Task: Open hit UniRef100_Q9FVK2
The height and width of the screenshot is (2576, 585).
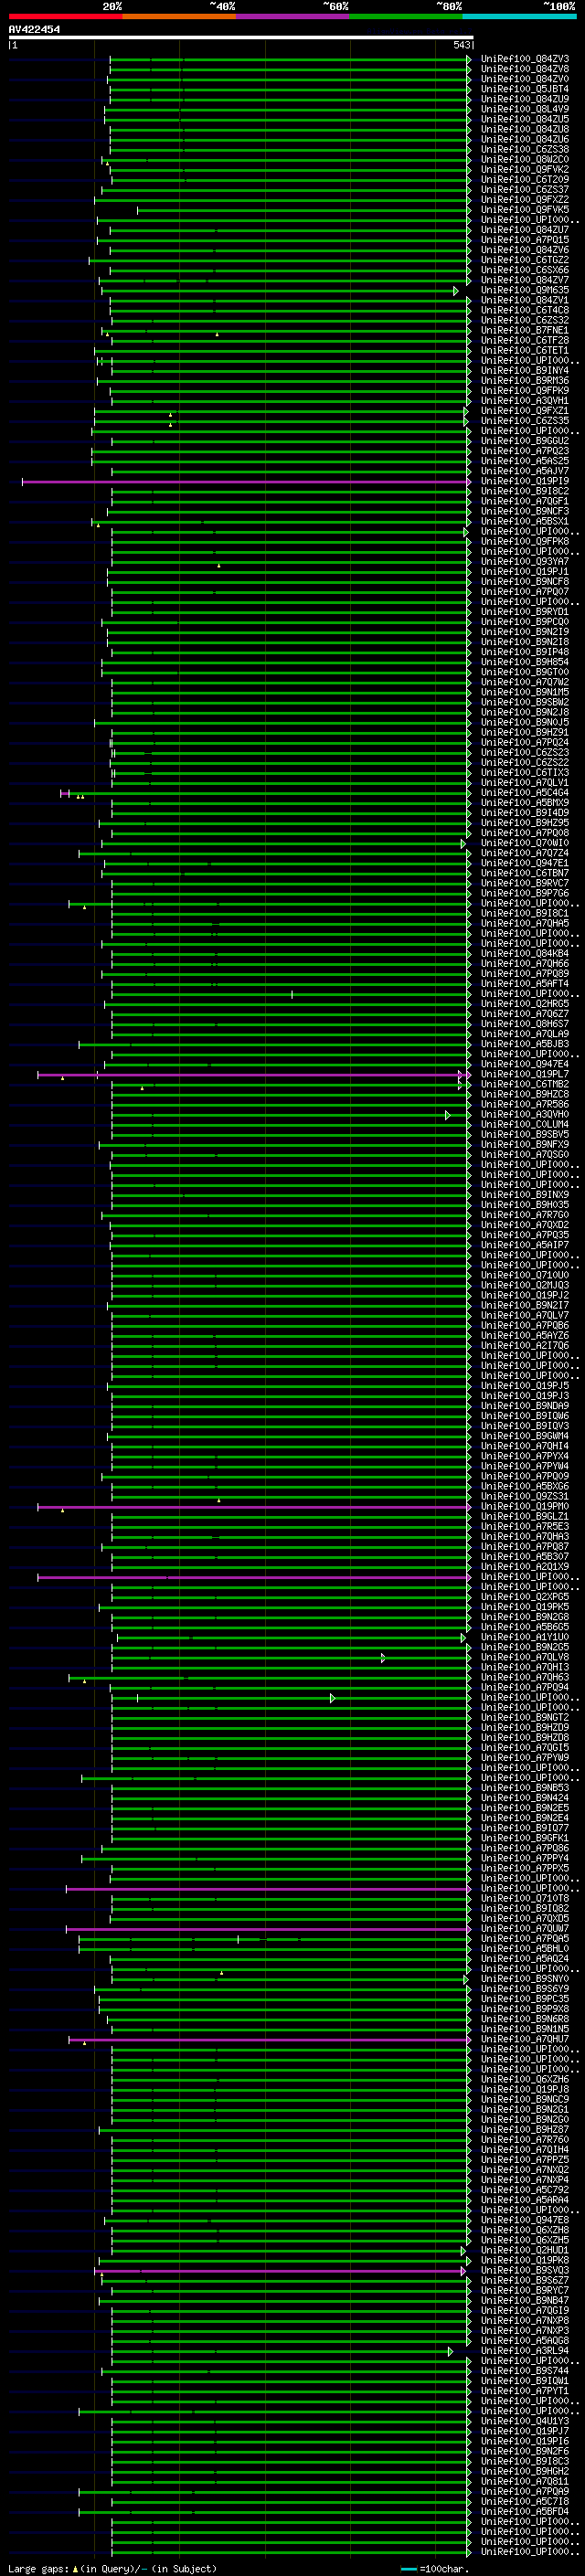Action: tap(525, 170)
